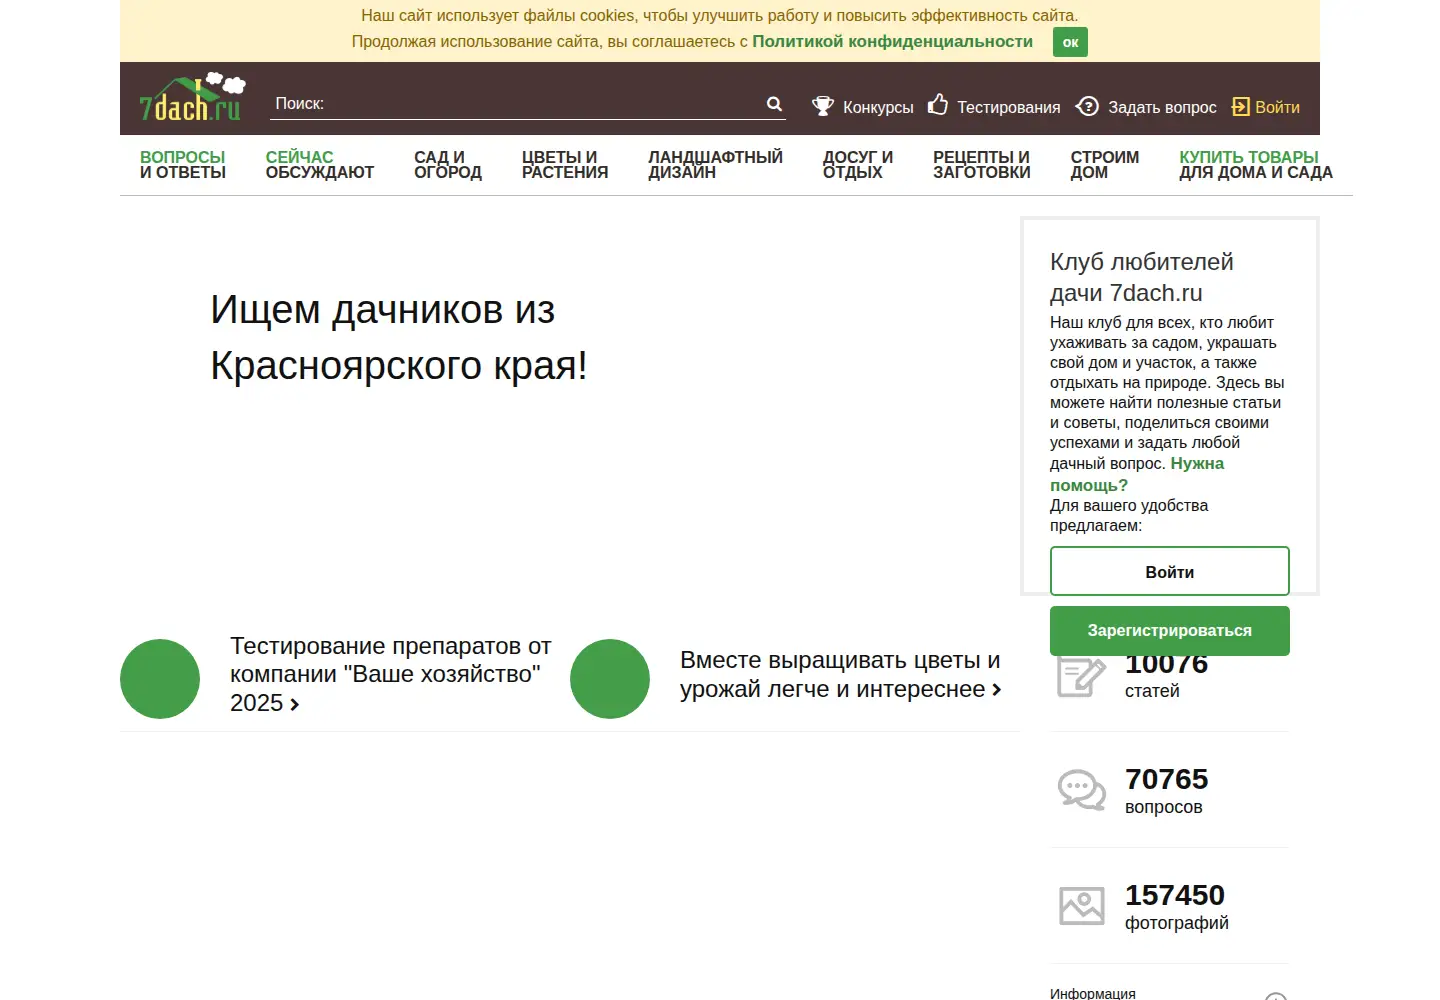The image size is (1440, 1000).
Task: Click the 70765 вопросов counter
Action: pos(1166,790)
